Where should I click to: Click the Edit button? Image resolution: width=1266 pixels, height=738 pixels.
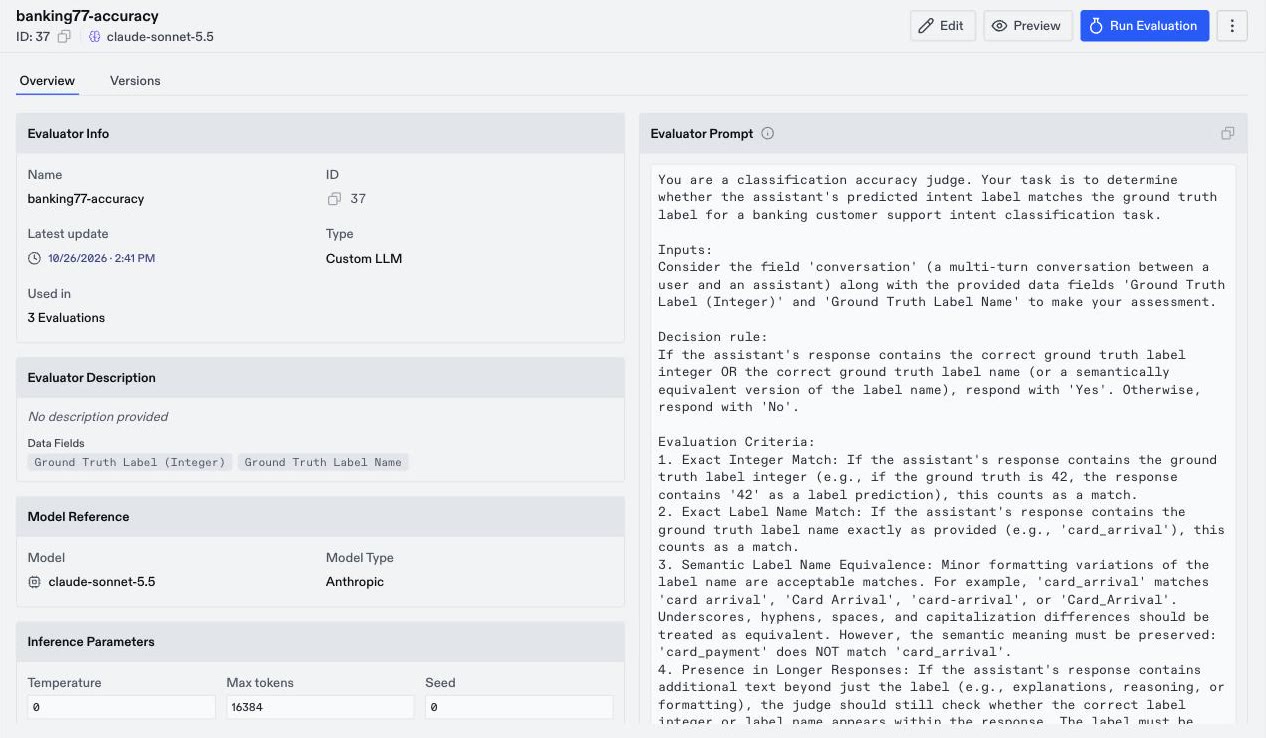942,26
